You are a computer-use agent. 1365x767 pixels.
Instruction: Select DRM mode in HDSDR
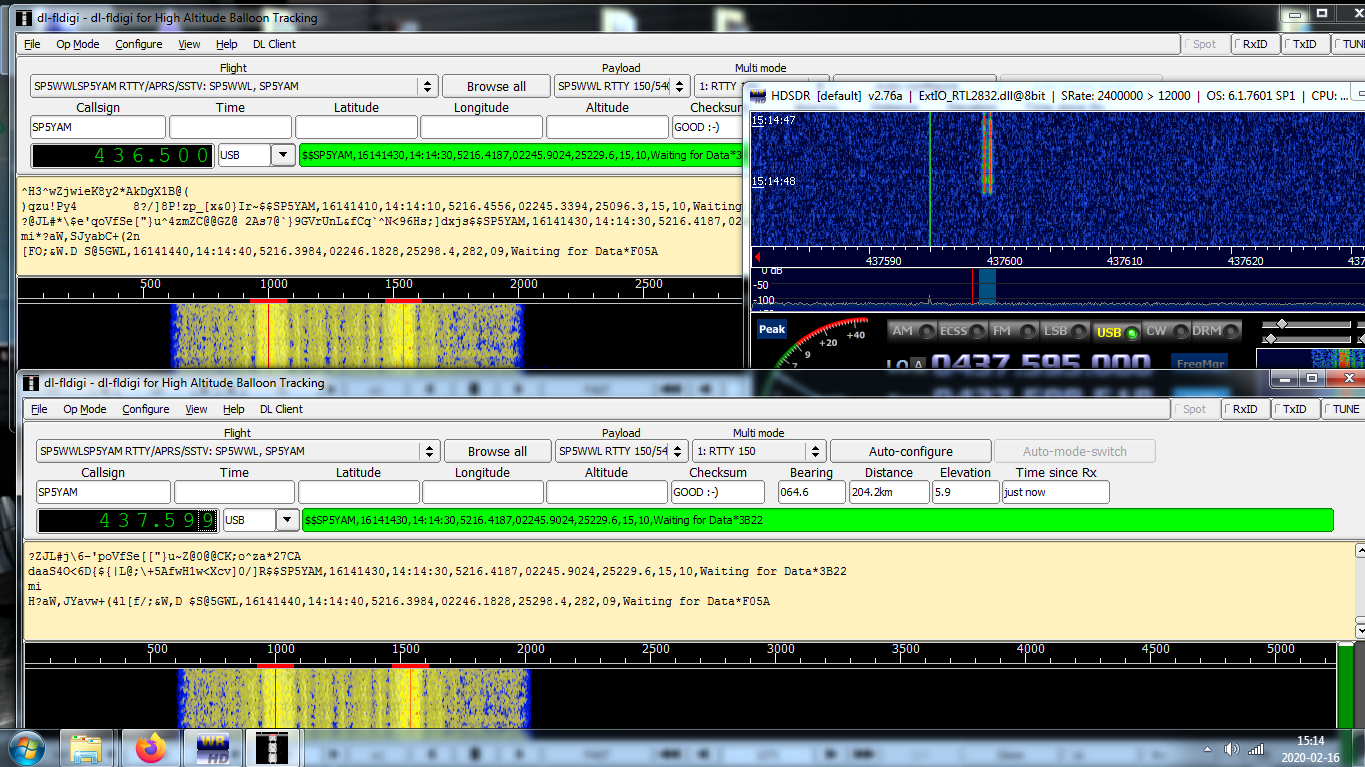tap(1216, 331)
